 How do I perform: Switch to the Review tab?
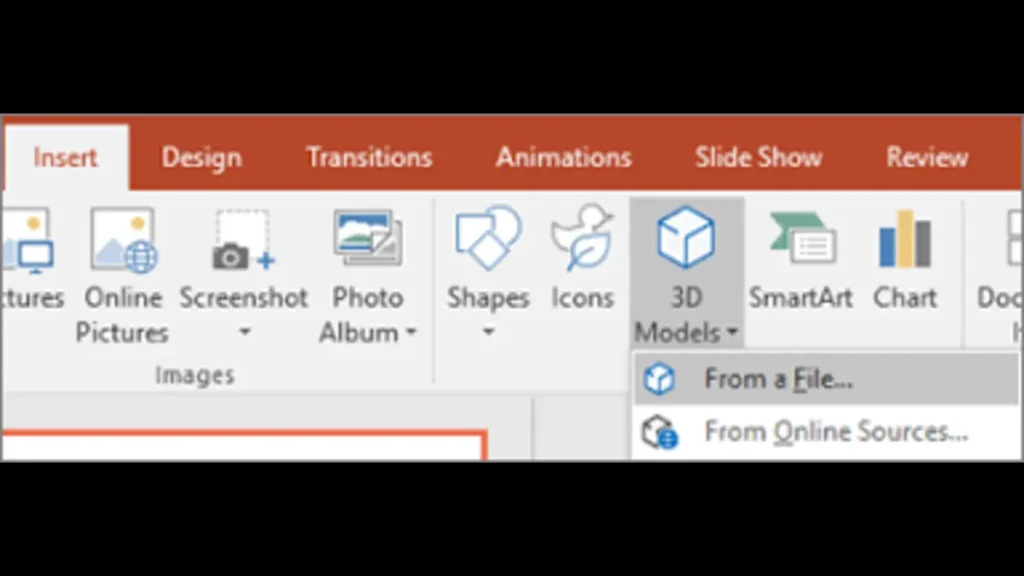click(x=927, y=157)
